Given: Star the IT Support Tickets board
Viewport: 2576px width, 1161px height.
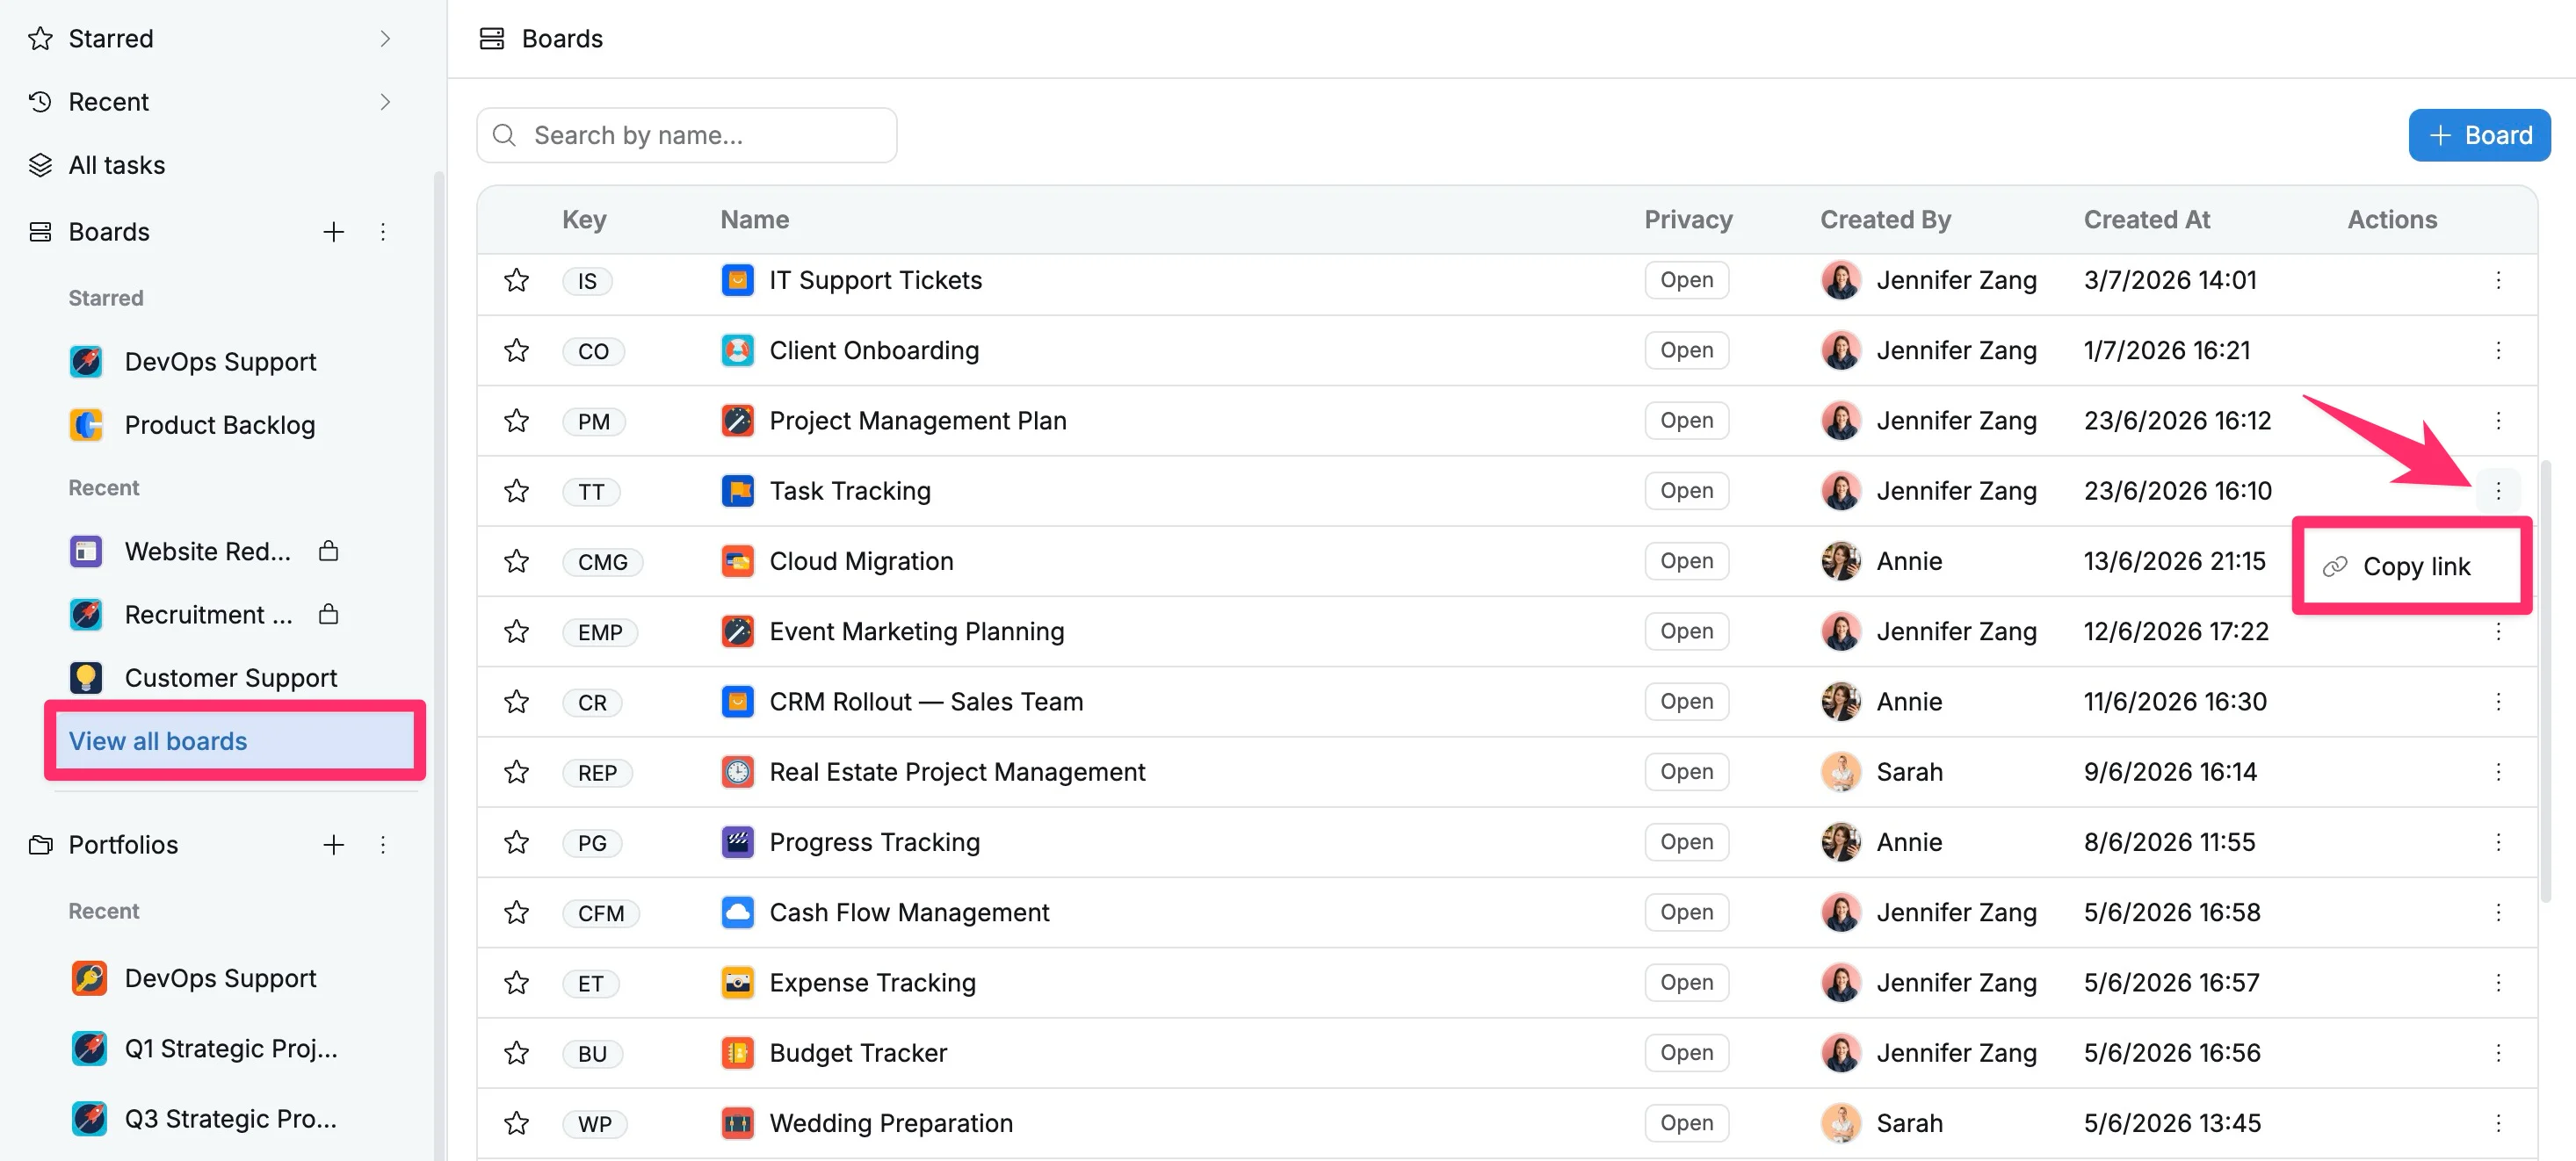Looking at the screenshot, I should click(x=516, y=280).
